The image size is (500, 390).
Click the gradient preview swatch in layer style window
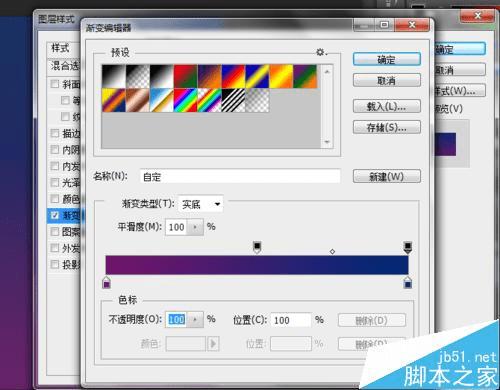click(445, 144)
